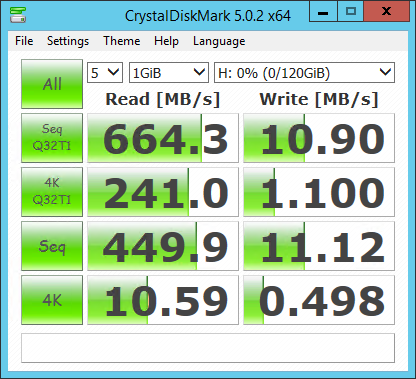Click the 4K write result 0.498
The height and width of the screenshot is (379, 416).
pos(319,300)
